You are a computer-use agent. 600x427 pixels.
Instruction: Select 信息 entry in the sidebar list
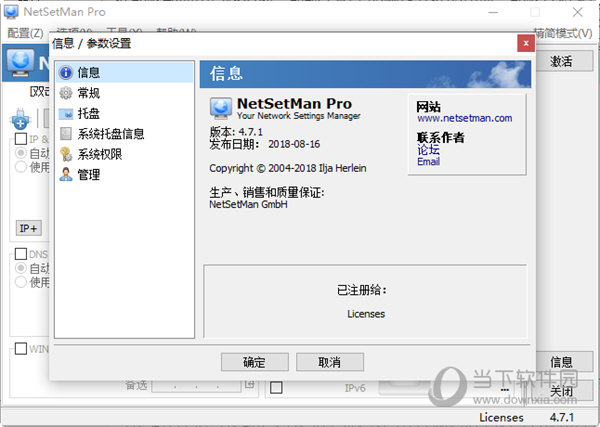tap(125, 72)
